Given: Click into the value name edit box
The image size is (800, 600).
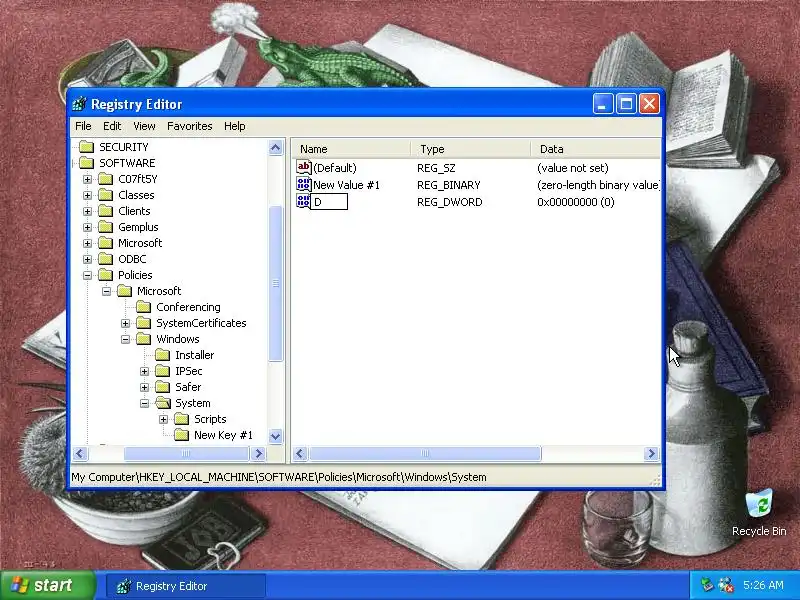Looking at the screenshot, I should tap(329, 202).
